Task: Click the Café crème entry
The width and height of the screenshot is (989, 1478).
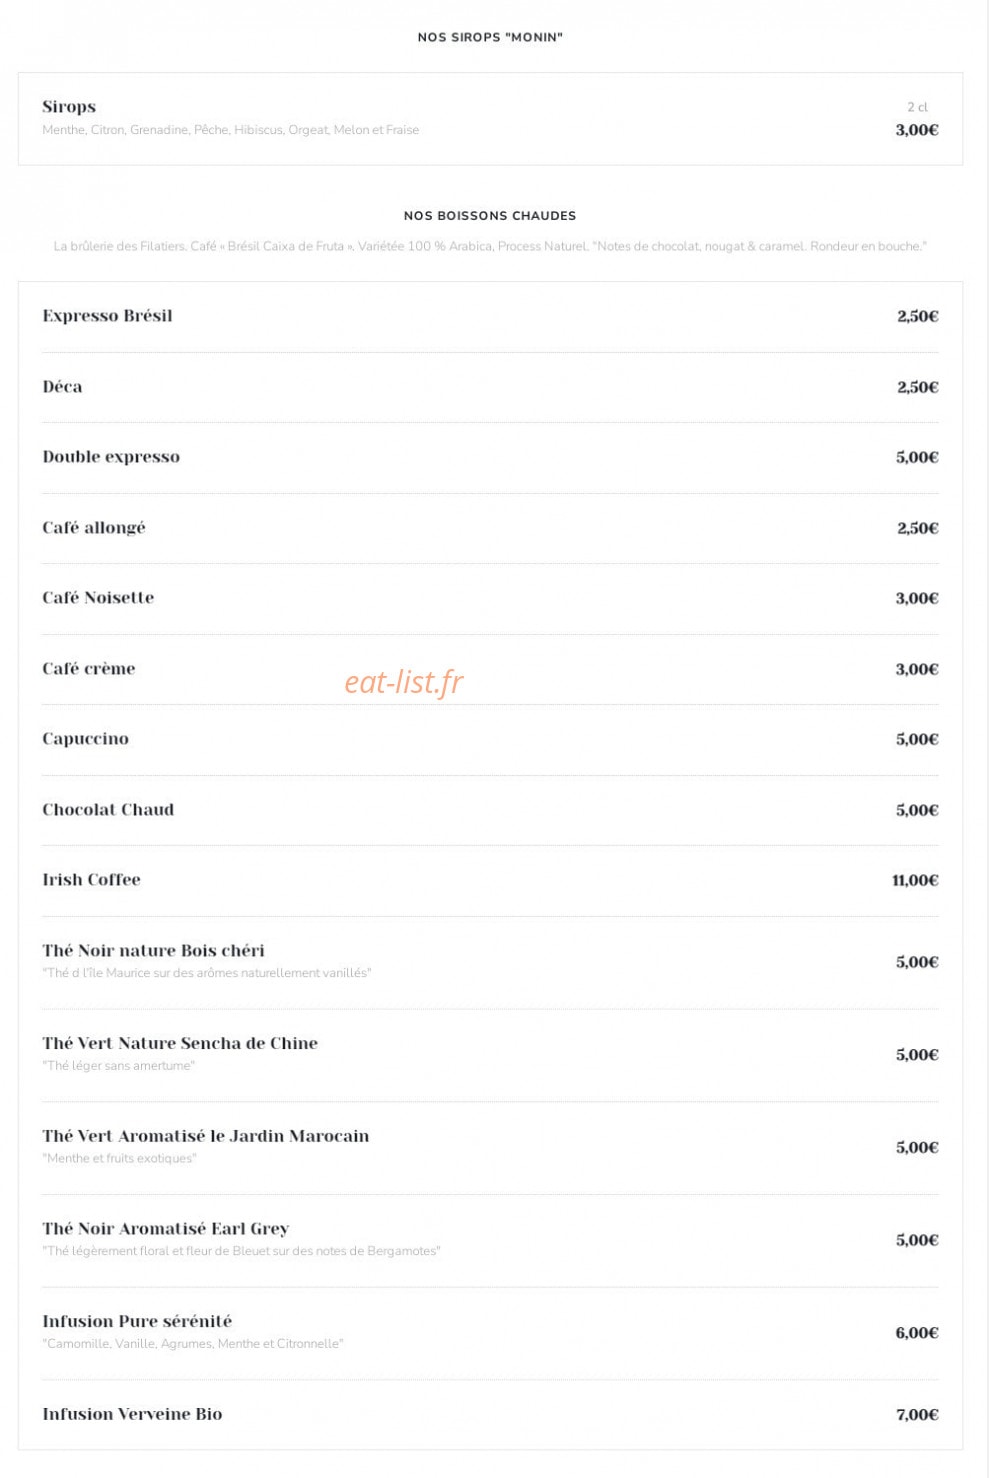Action: pos(490,669)
